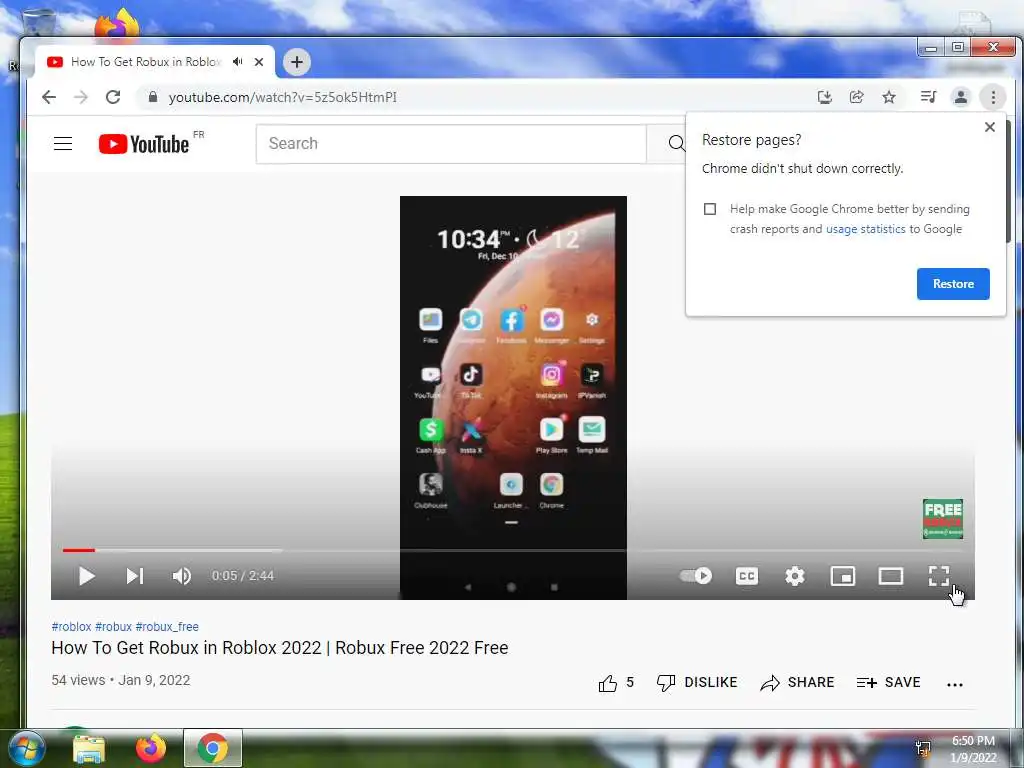Click the Restore button

(x=953, y=284)
